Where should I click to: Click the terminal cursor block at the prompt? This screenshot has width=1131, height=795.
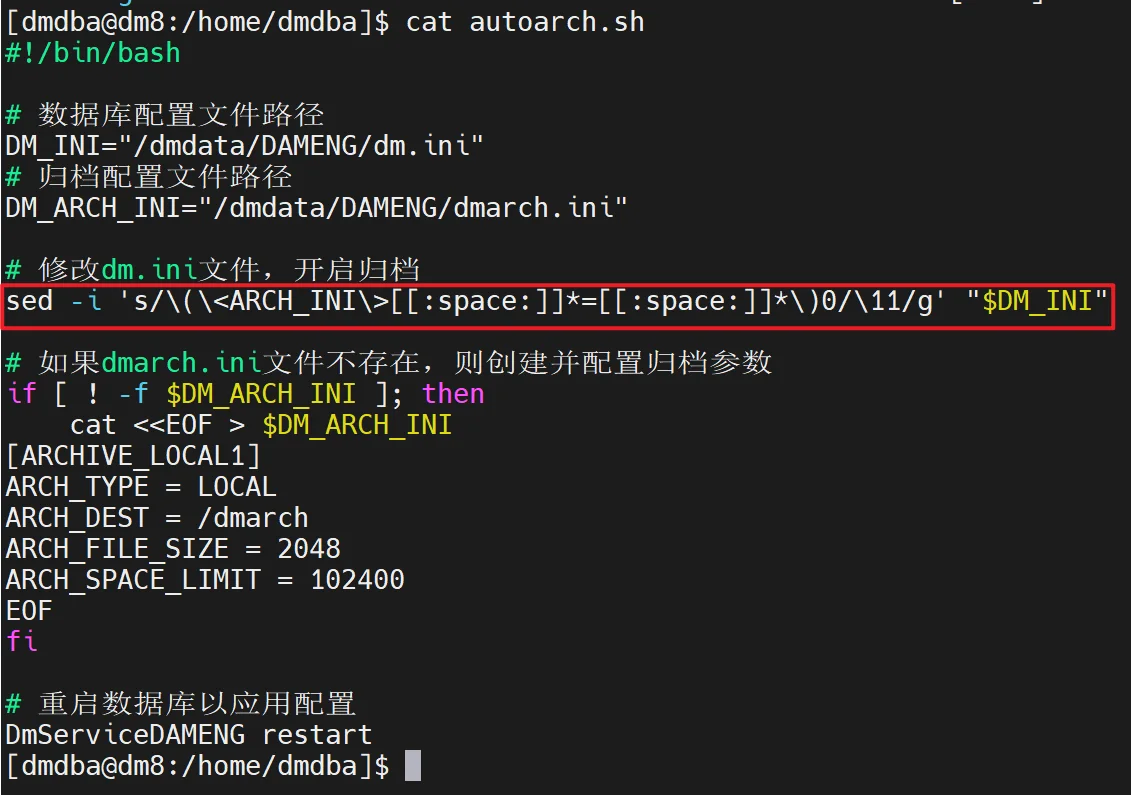tap(413, 765)
